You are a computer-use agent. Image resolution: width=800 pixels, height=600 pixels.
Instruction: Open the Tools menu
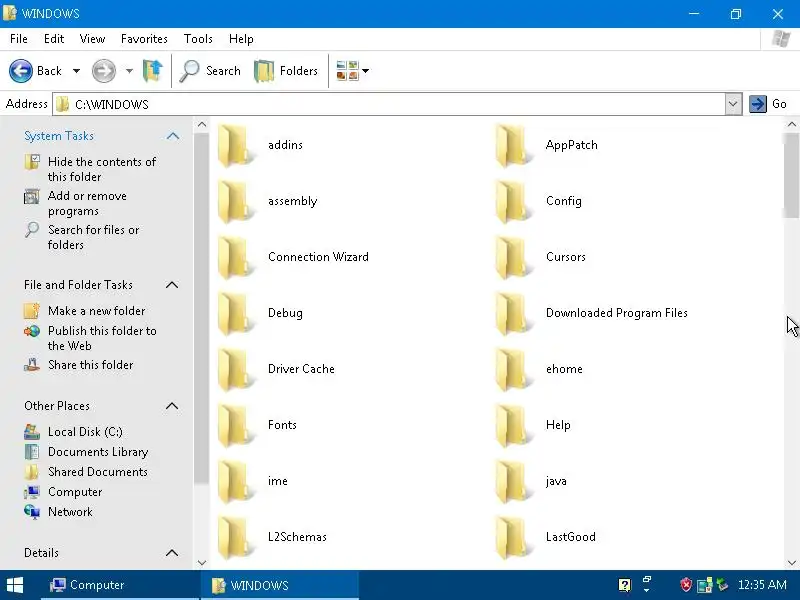(198, 39)
